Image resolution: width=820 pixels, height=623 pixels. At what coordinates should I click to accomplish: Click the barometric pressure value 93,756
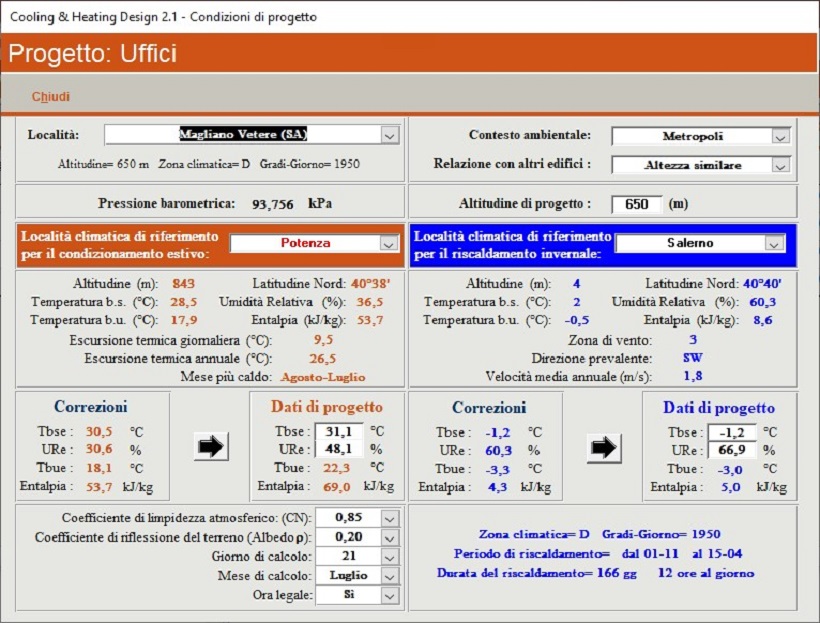pyautogui.click(x=272, y=204)
